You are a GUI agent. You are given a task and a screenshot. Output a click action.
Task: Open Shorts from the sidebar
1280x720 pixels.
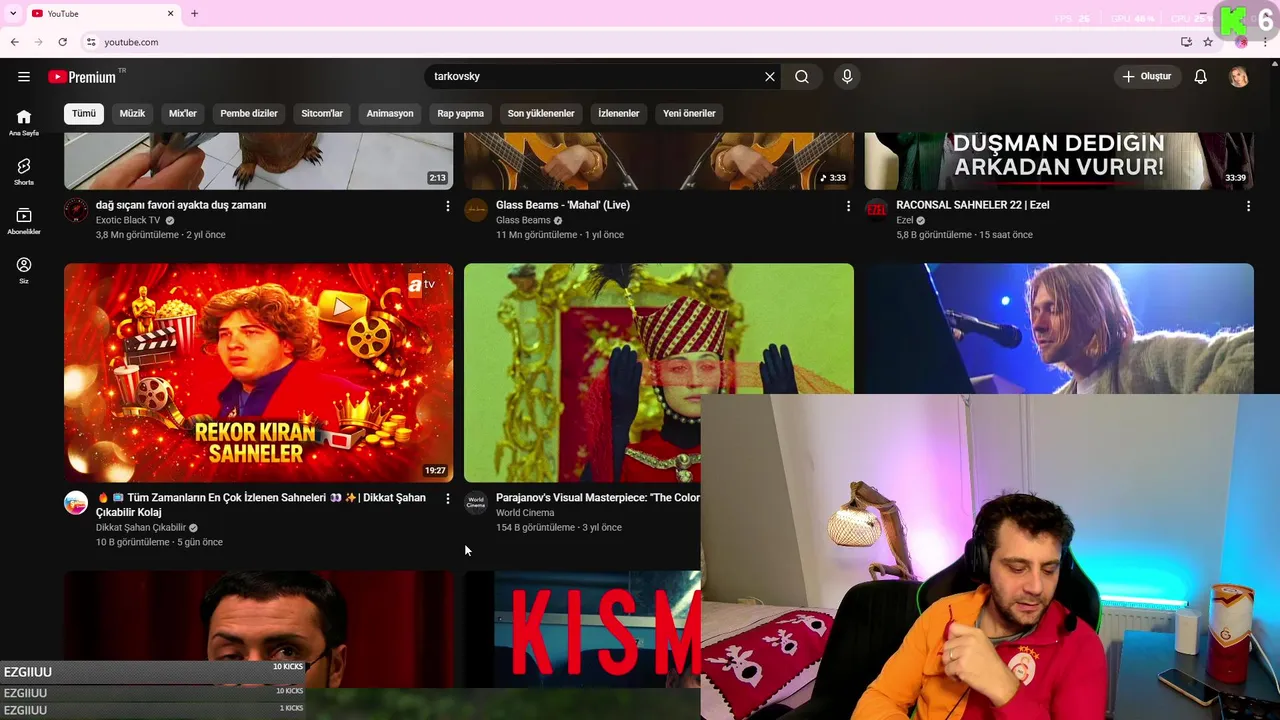point(24,172)
